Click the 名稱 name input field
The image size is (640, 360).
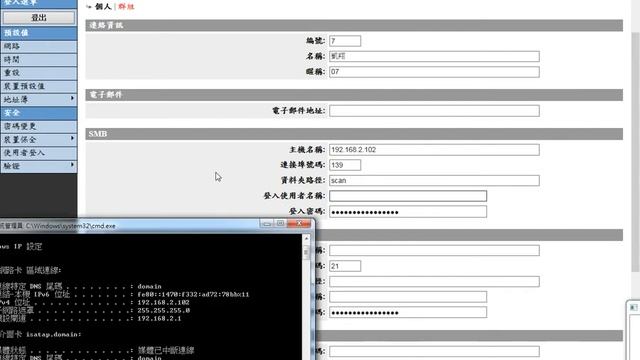coord(434,56)
